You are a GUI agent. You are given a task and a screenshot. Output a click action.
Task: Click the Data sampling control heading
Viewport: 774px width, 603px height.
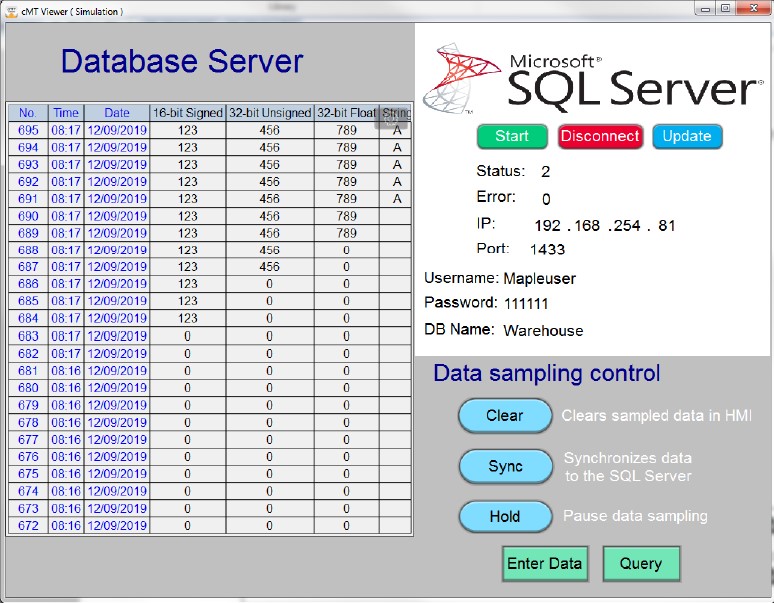pyautogui.click(x=546, y=374)
